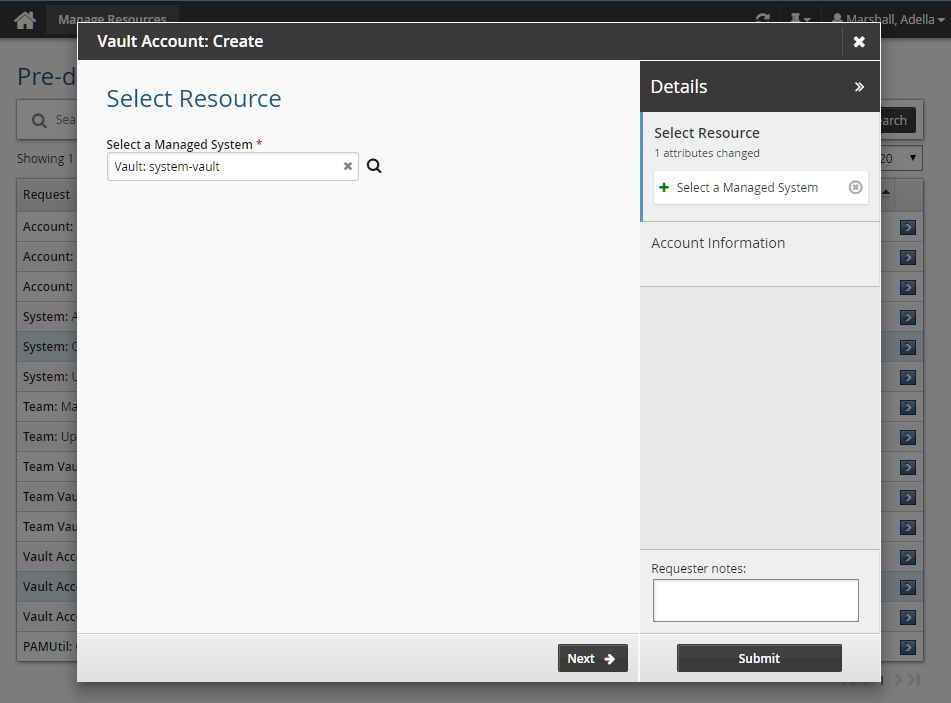
Task: Submit the vault account request
Action: (759, 658)
